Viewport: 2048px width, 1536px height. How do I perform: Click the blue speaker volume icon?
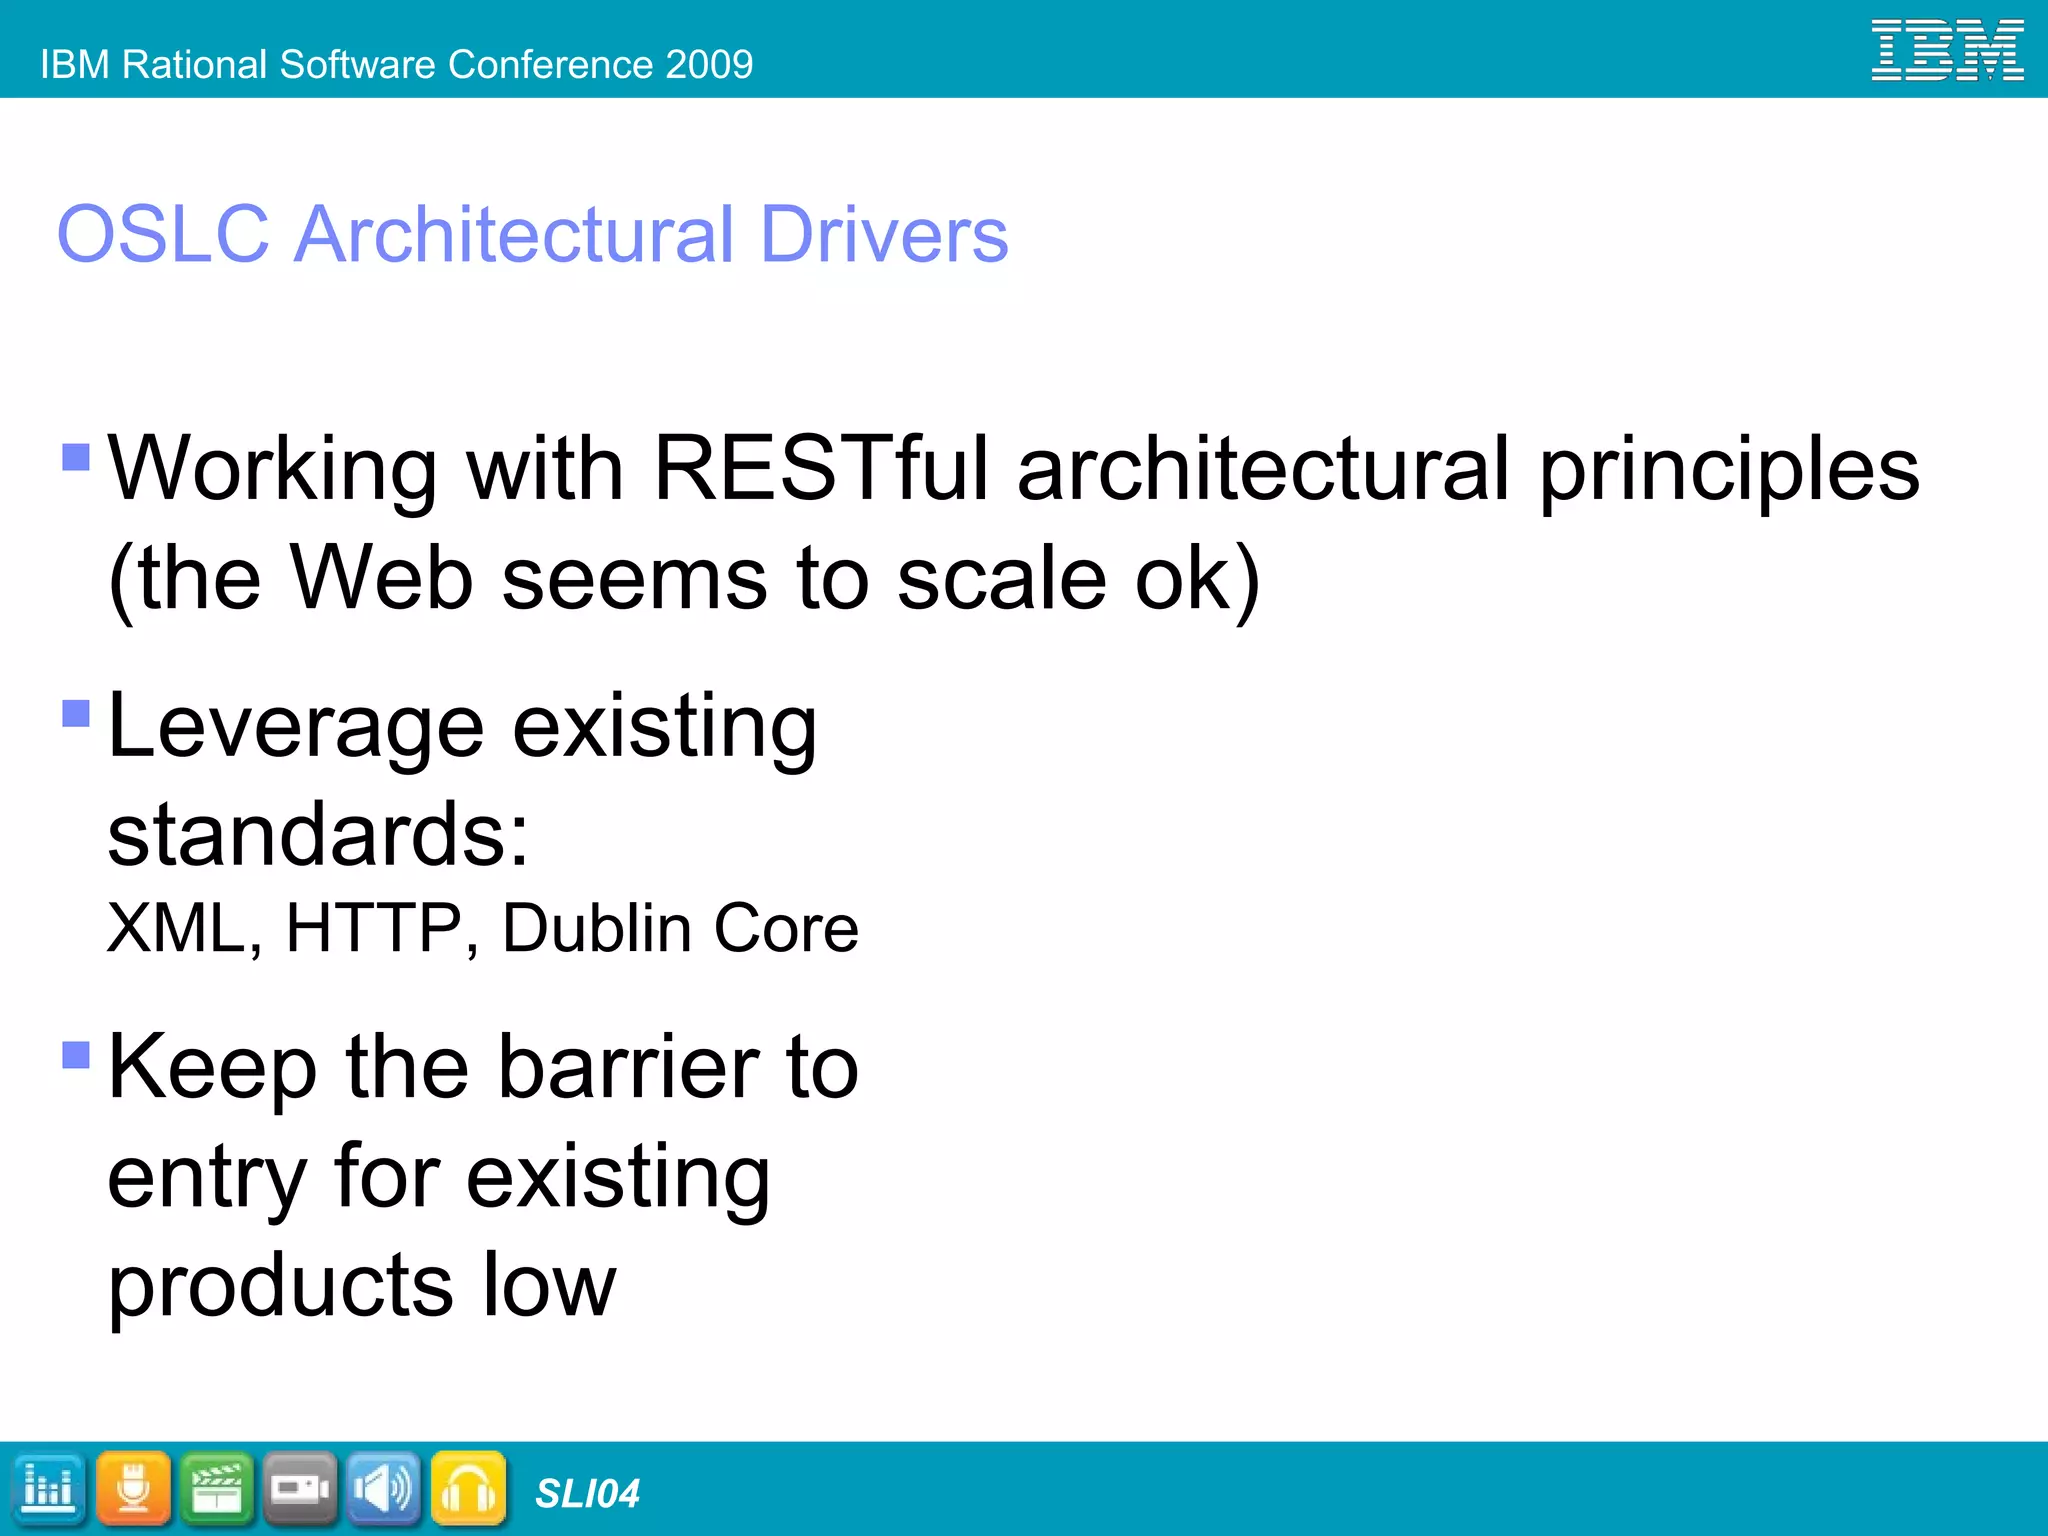pyautogui.click(x=384, y=1489)
